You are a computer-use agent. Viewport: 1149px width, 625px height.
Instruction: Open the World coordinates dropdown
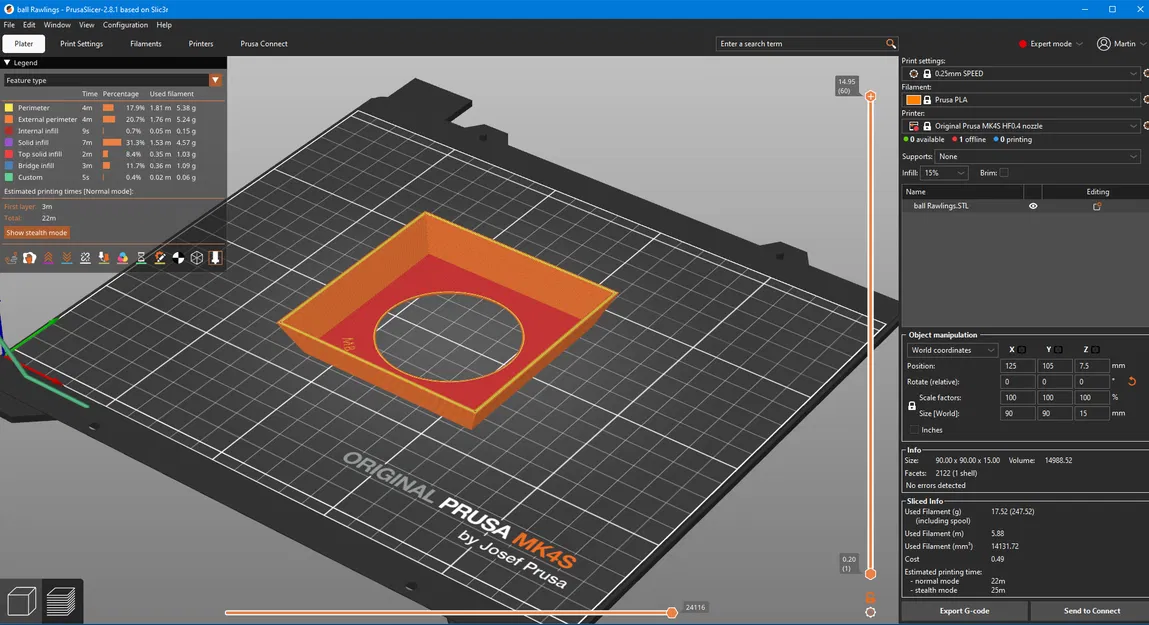tap(950, 349)
